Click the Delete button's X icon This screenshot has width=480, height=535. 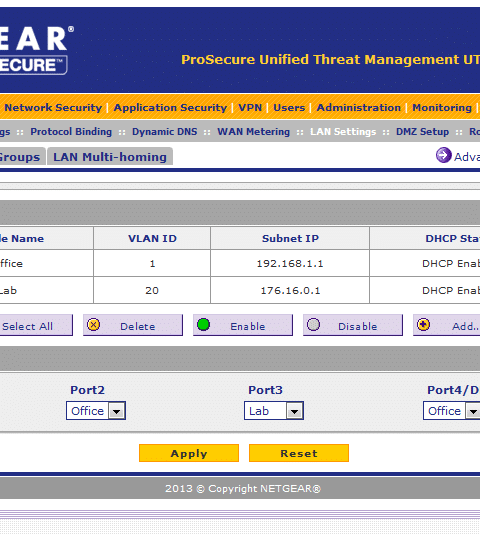tap(93, 325)
